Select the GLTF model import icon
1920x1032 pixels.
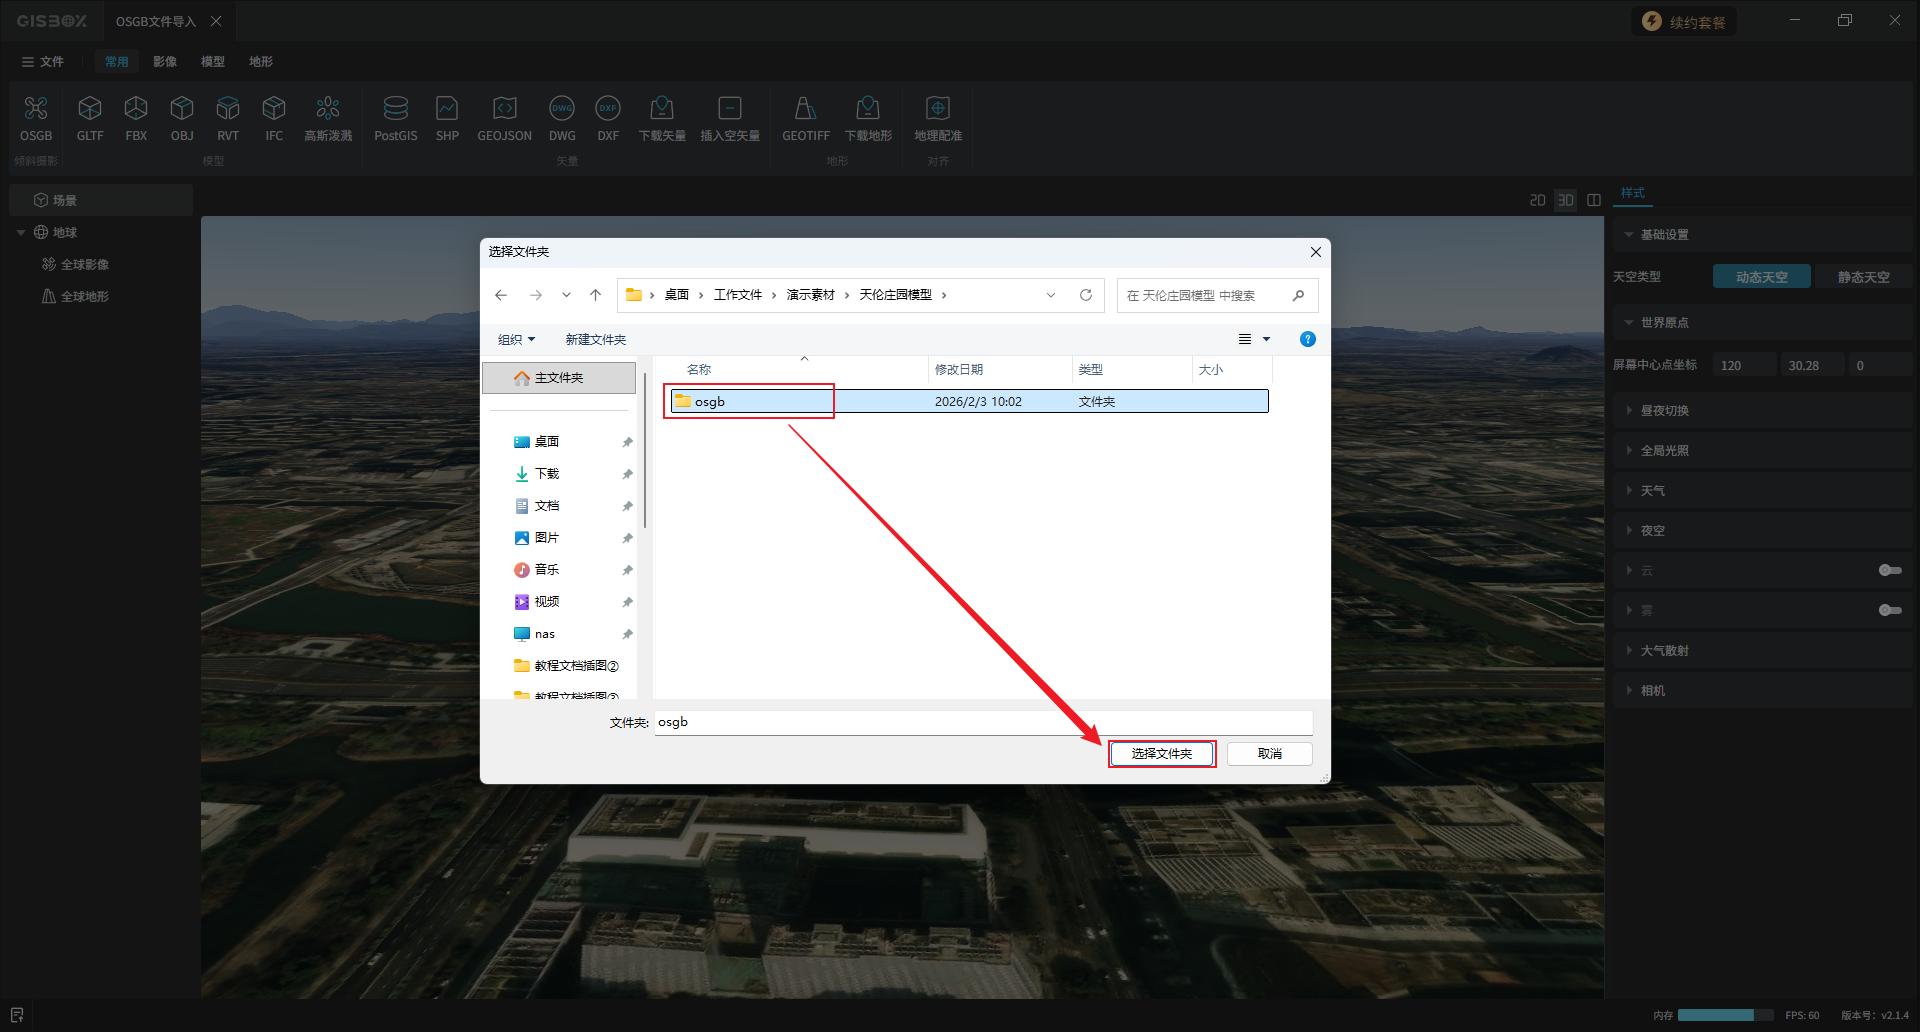coord(90,108)
